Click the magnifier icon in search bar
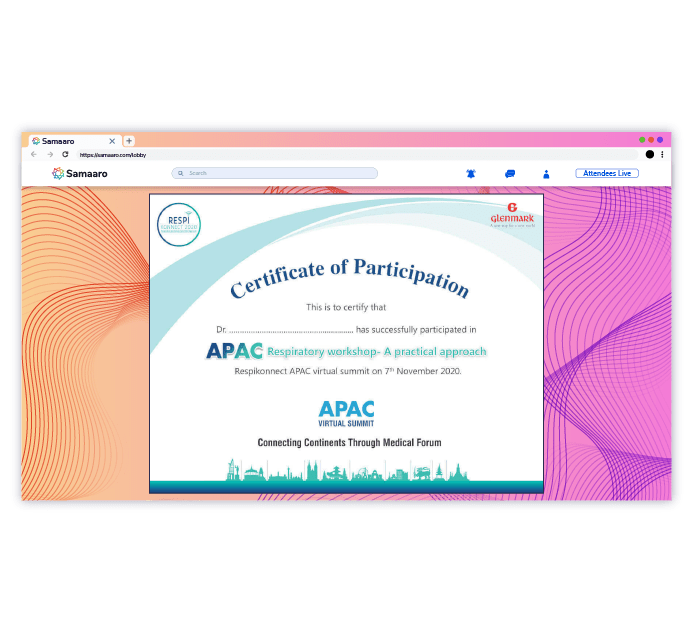 point(181,173)
